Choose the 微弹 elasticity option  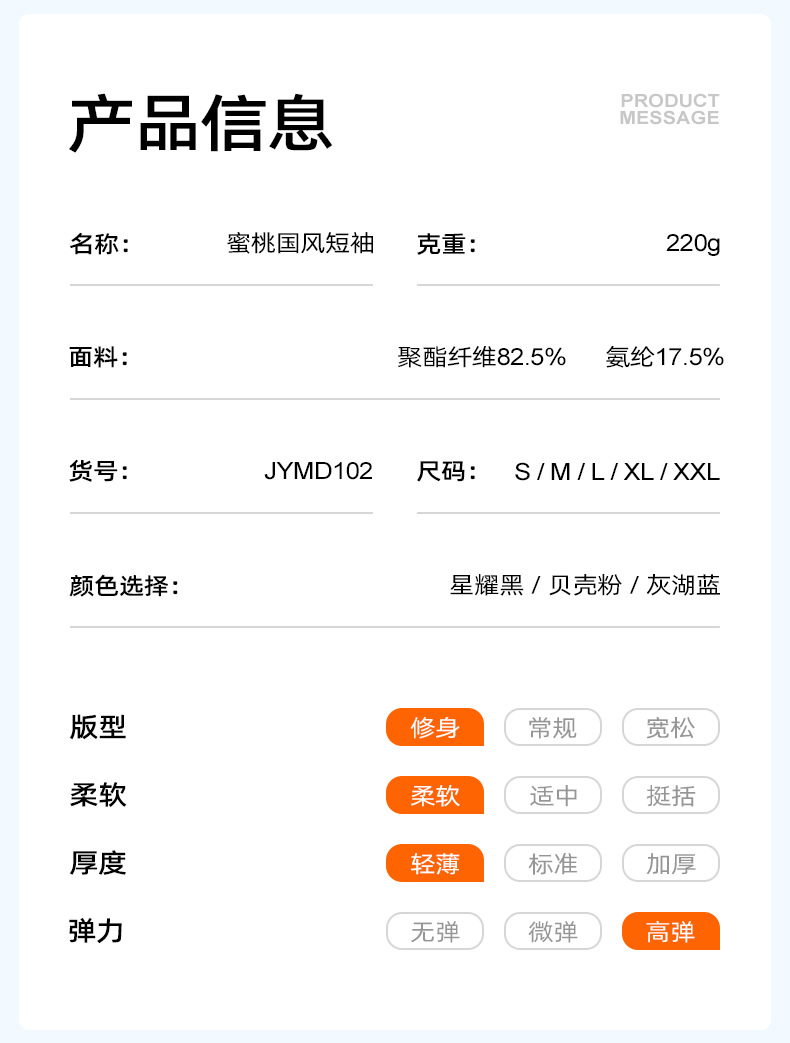click(553, 932)
